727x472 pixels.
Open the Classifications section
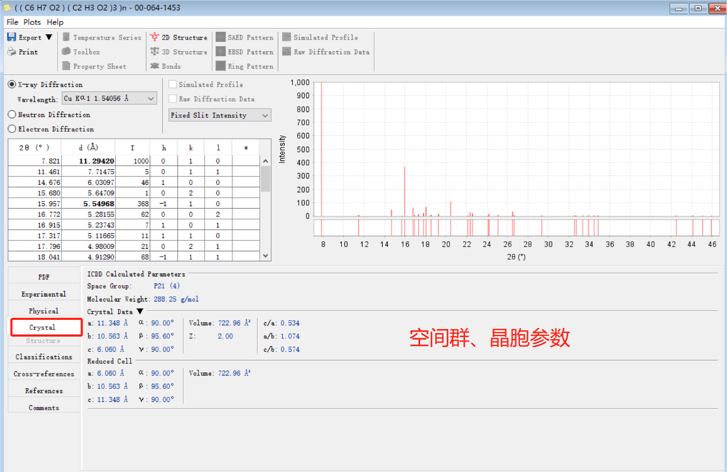44,357
